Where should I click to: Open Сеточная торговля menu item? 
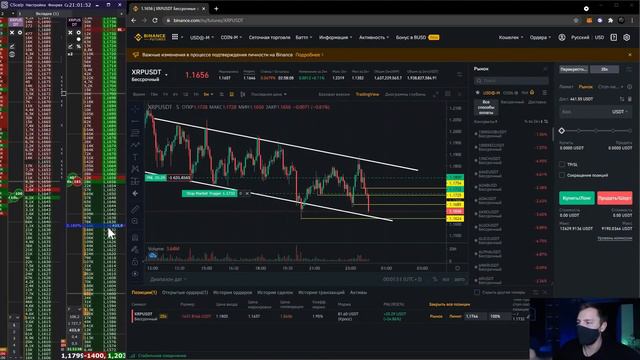[269, 37]
